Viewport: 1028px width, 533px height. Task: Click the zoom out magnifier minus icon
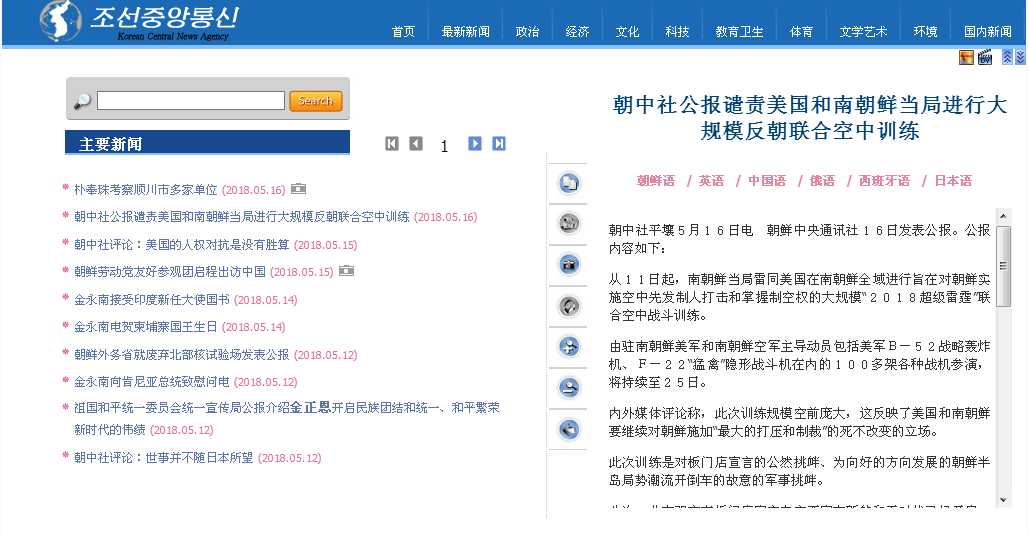coord(568,387)
